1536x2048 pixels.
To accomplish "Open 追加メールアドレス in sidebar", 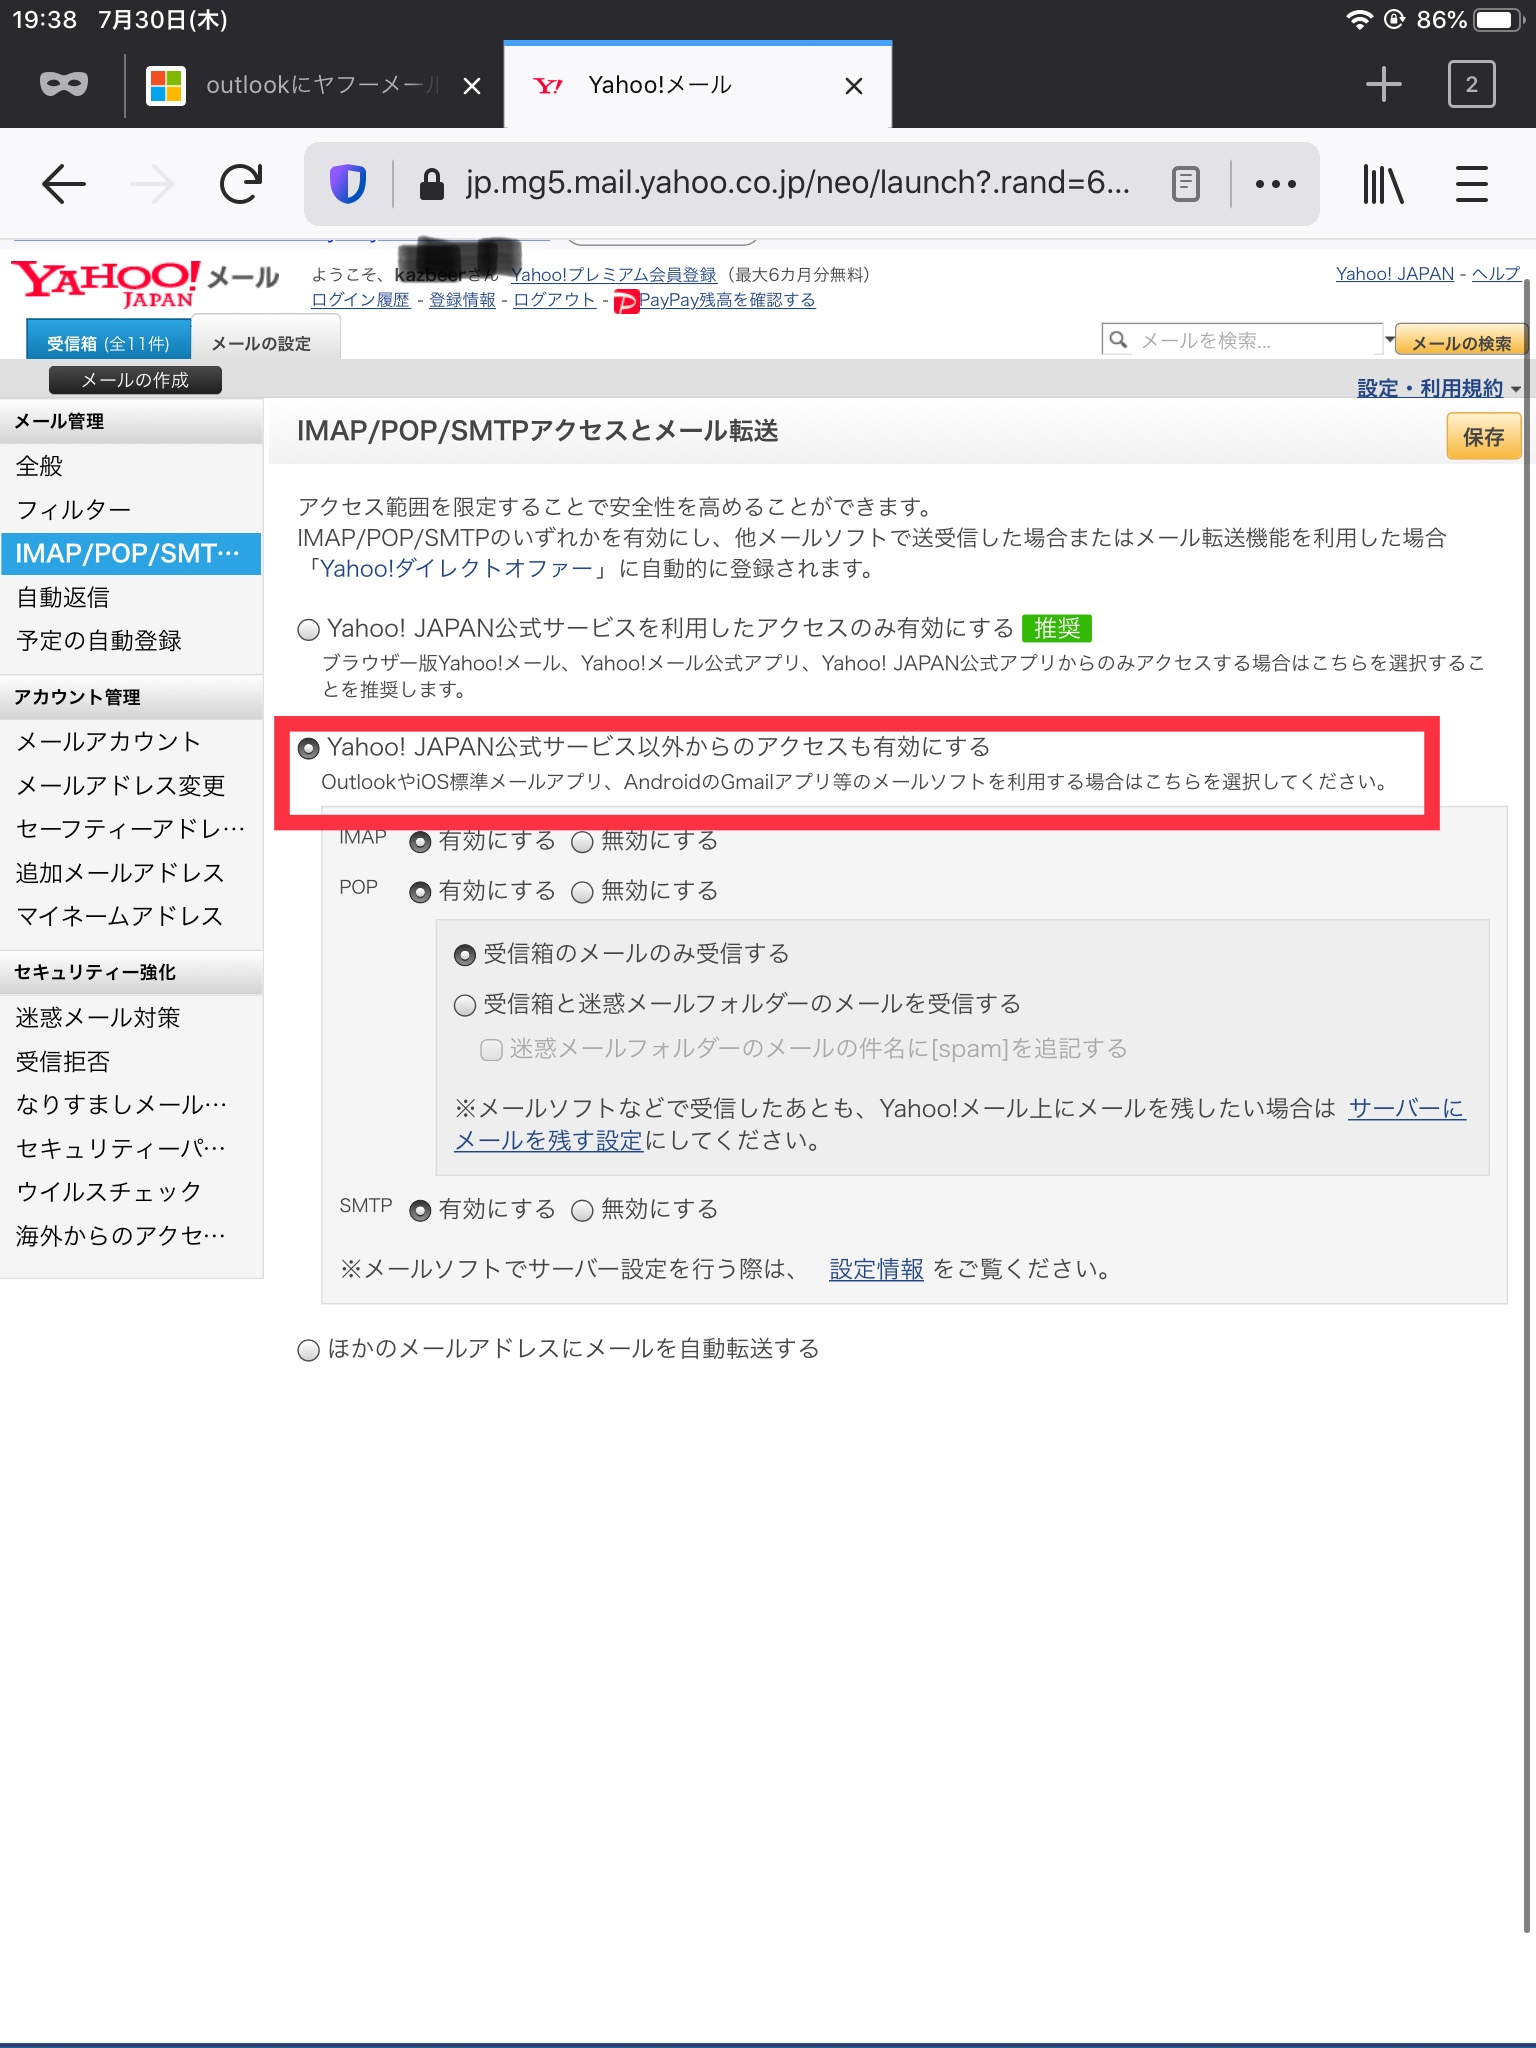I will tap(131, 873).
